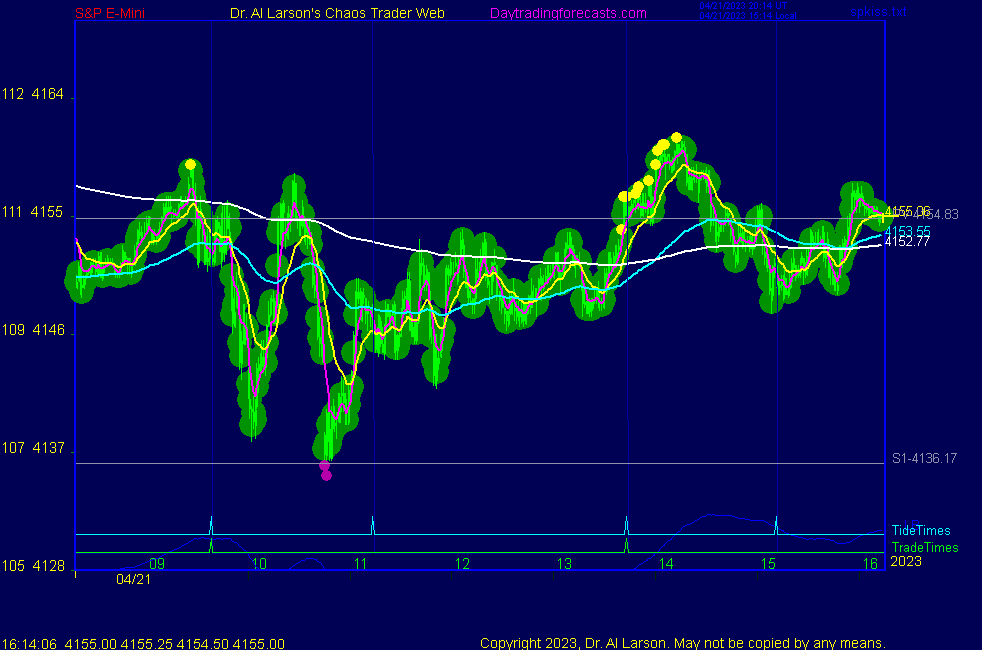Click the "04/21" date label below the axis

tap(133, 579)
